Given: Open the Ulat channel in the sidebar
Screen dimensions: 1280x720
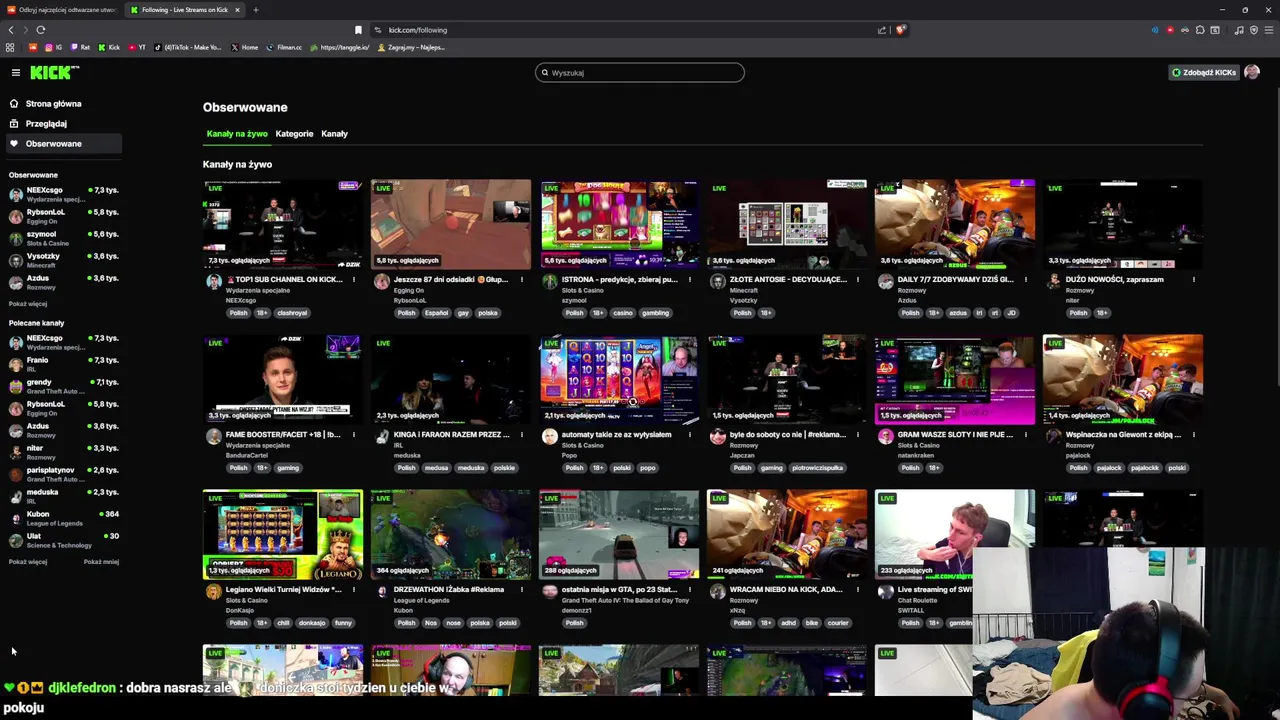Looking at the screenshot, I should click(x=62, y=540).
